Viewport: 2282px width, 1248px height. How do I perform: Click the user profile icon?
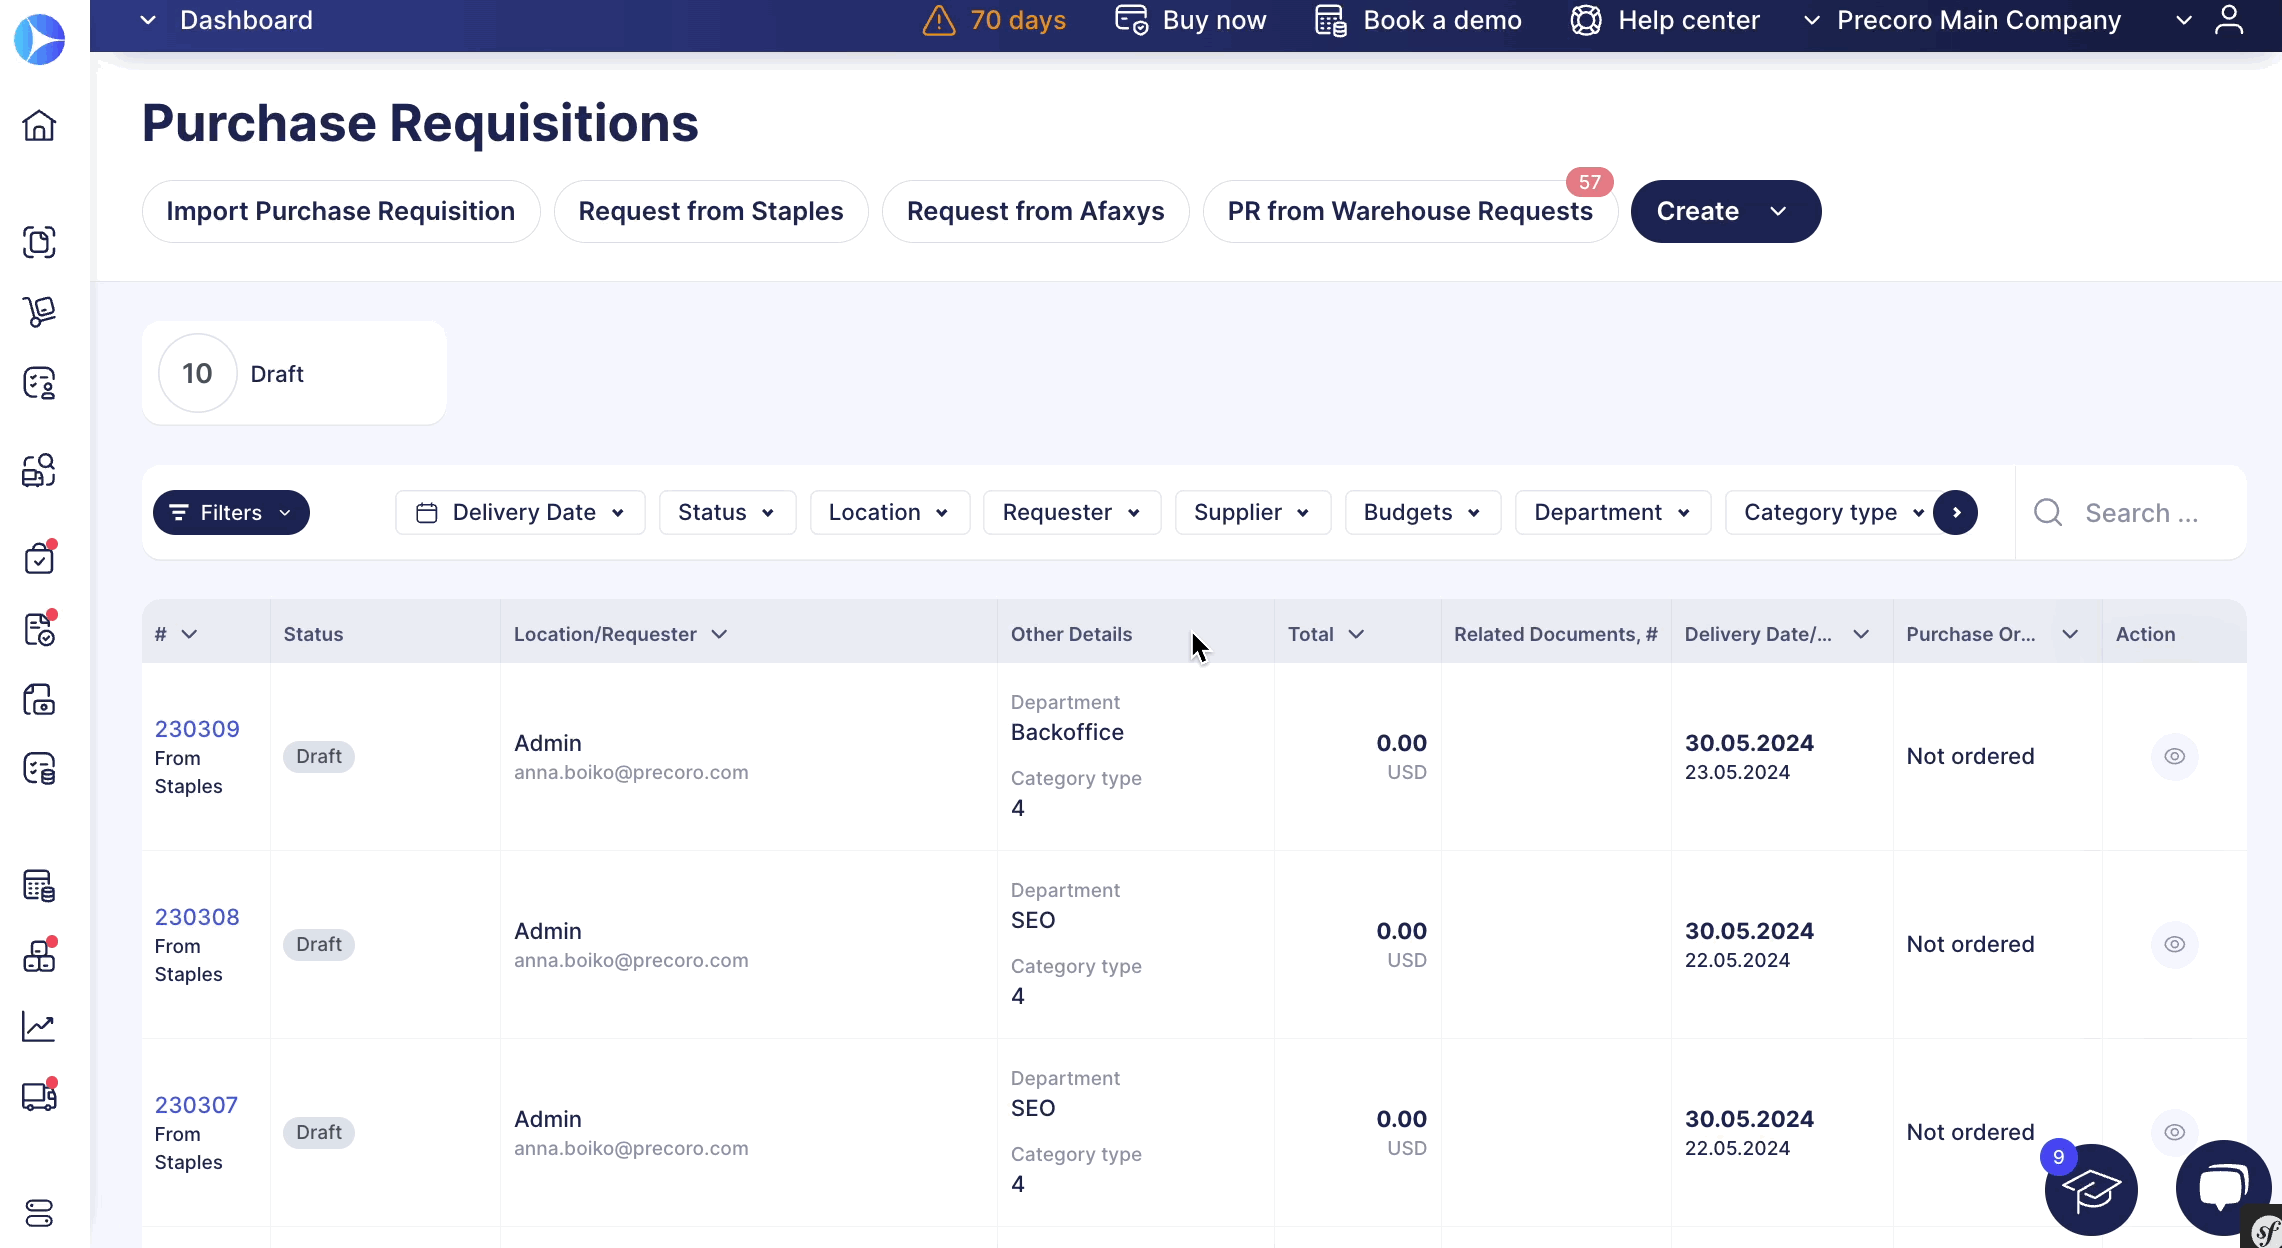click(2229, 20)
